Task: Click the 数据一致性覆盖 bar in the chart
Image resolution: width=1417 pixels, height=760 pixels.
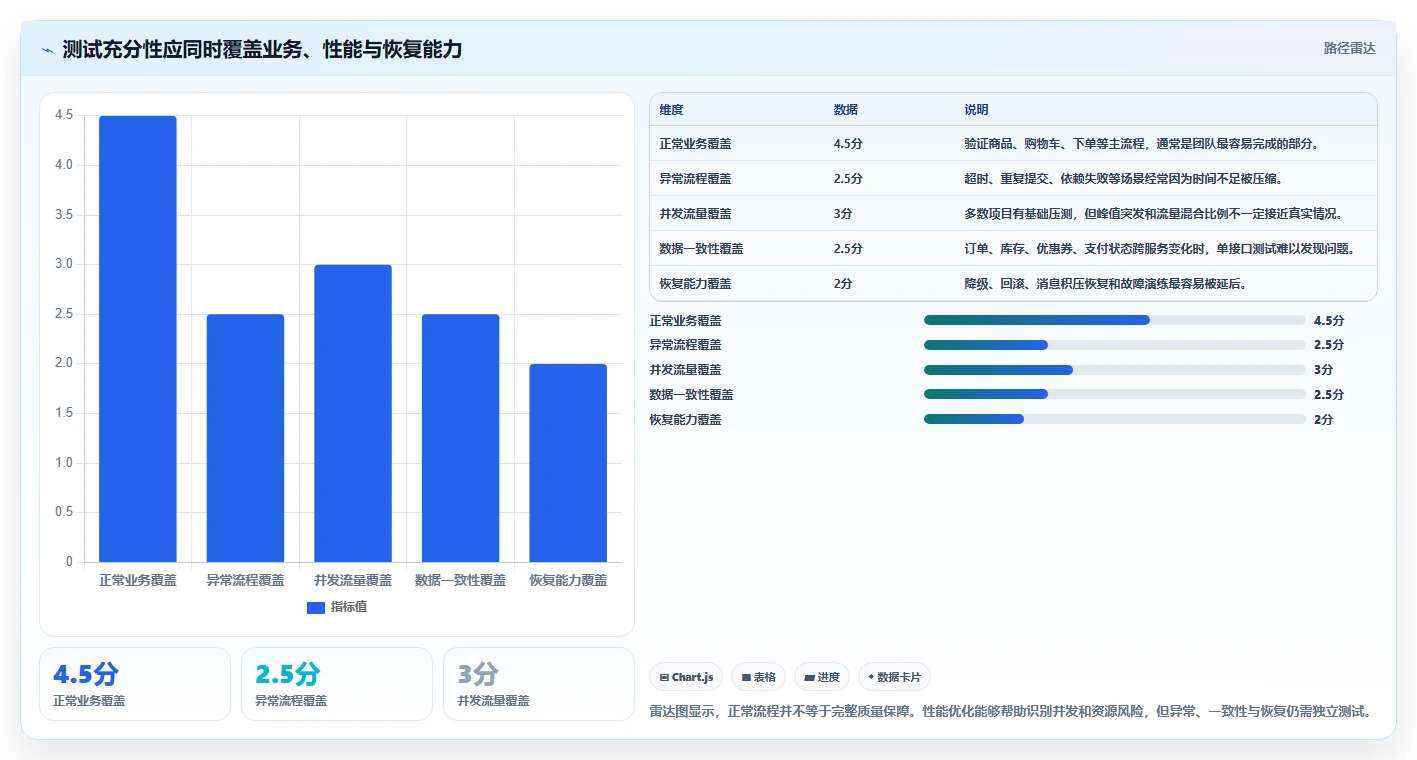Action: (460, 438)
